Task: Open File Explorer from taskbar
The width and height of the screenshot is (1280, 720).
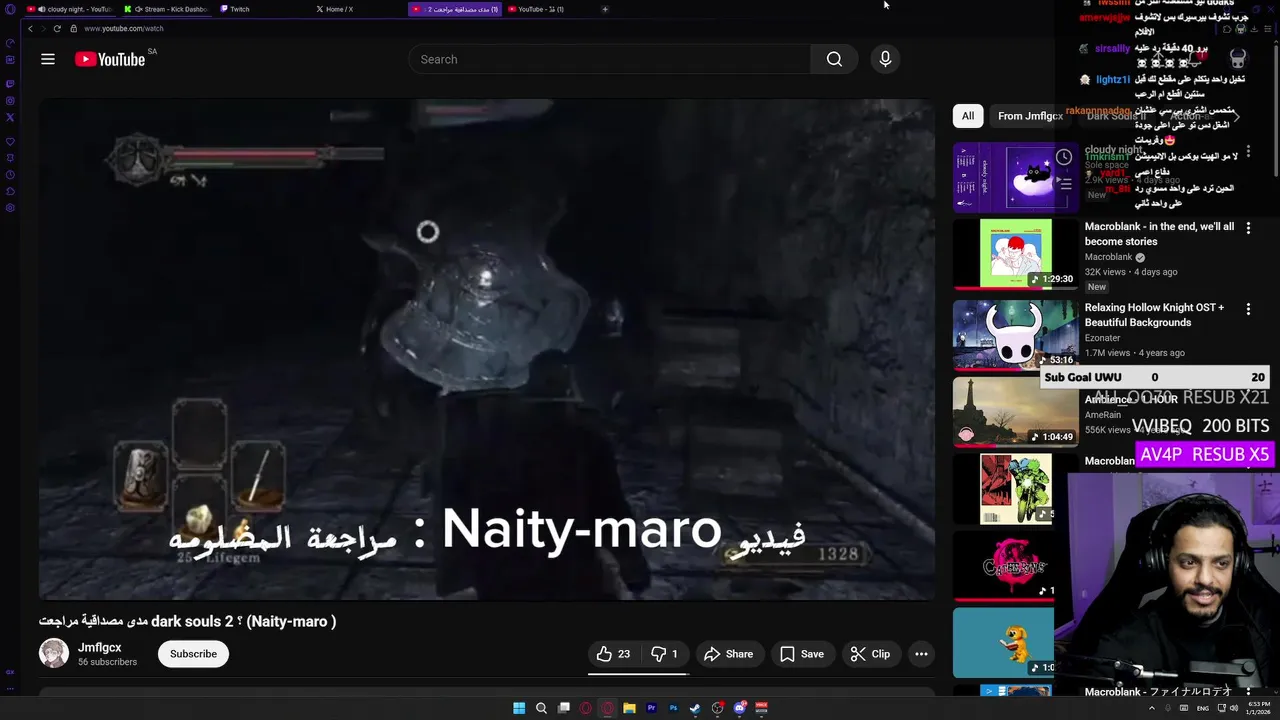Action: coord(629,708)
